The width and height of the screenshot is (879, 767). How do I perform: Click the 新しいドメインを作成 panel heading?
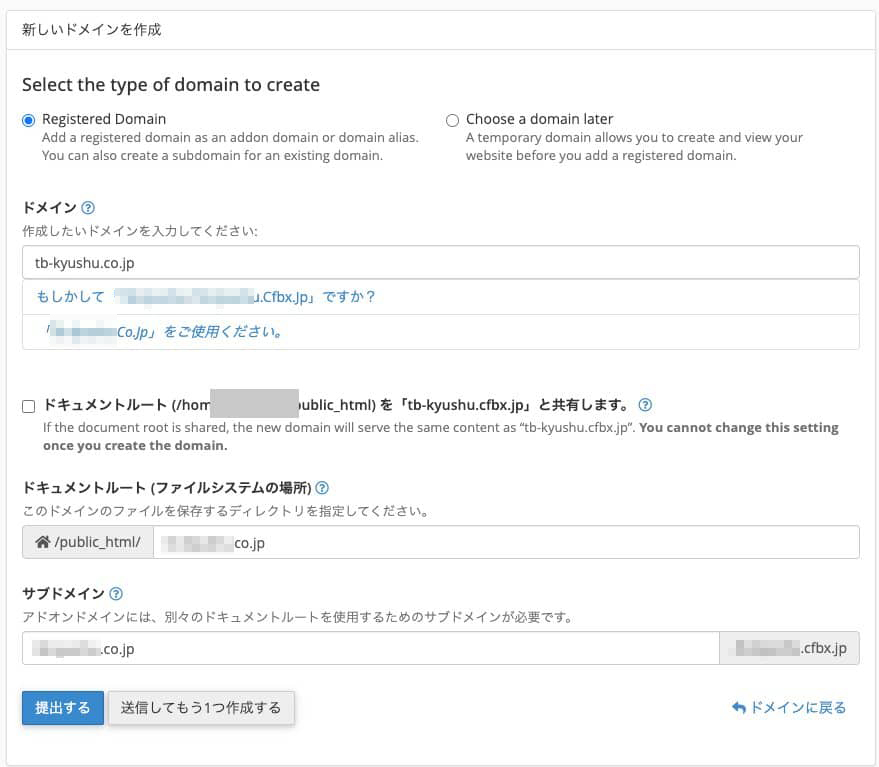91,30
